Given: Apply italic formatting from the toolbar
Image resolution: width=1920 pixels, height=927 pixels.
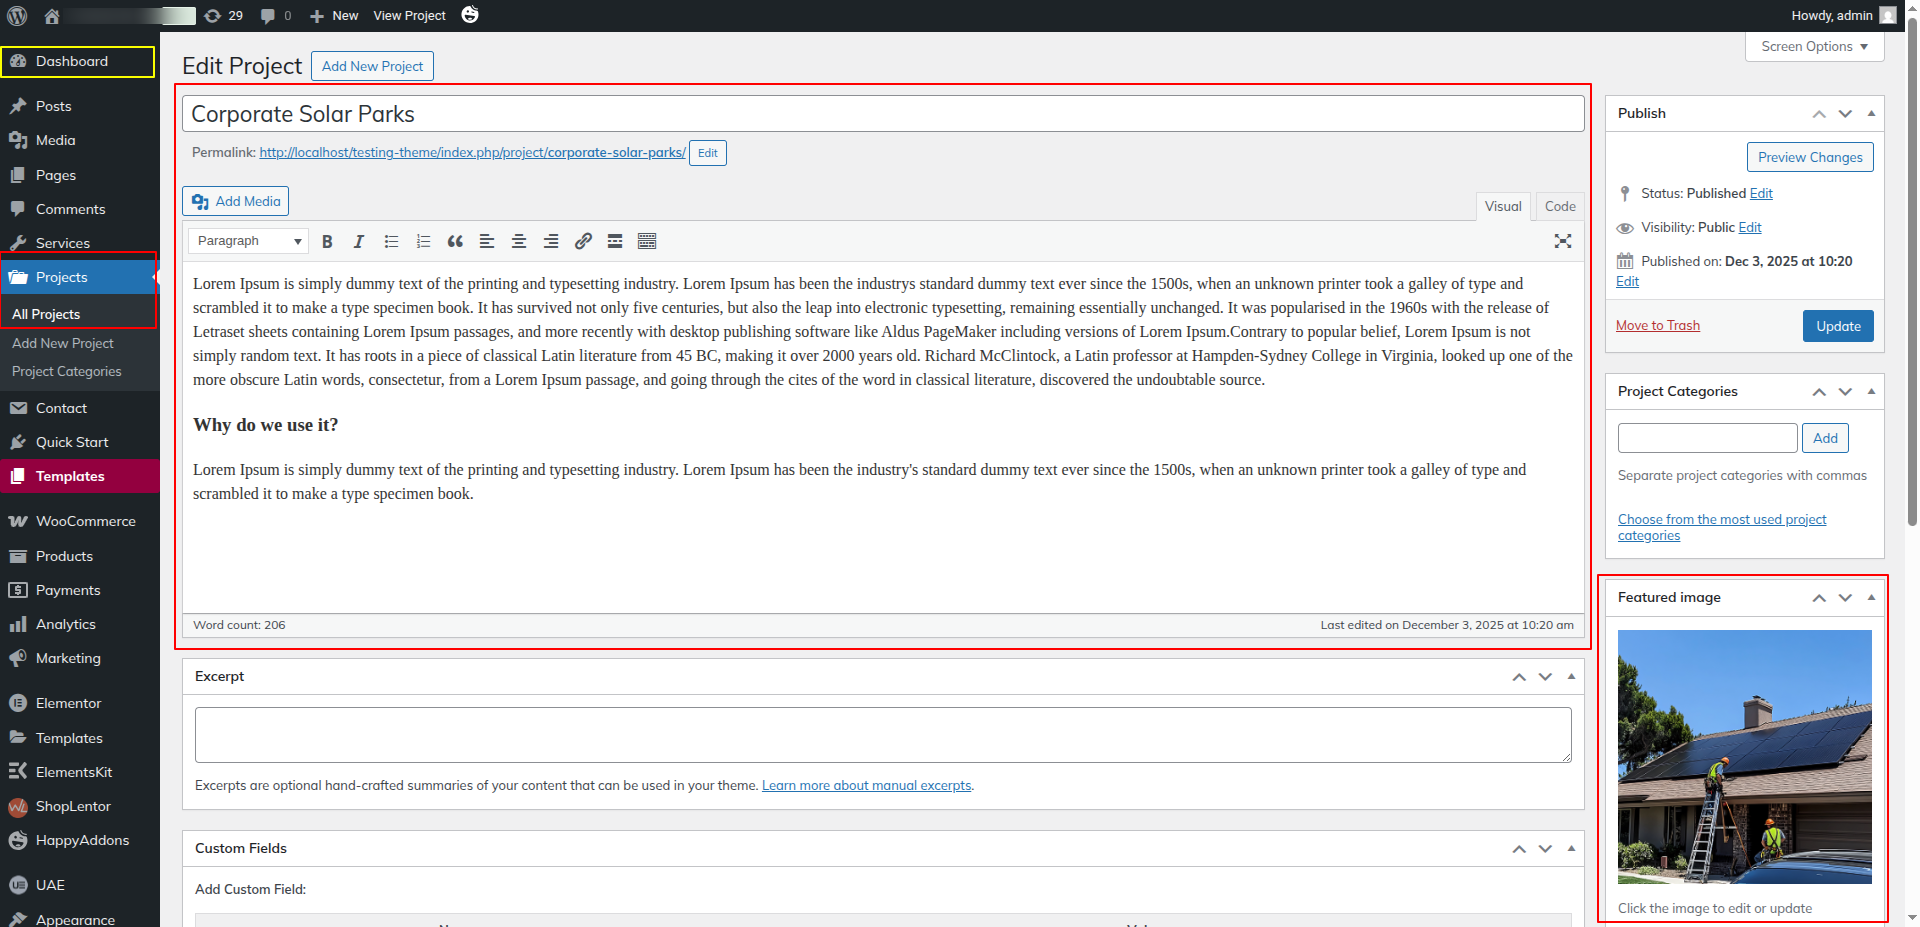Looking at the screenshot, I should point(359,241).
